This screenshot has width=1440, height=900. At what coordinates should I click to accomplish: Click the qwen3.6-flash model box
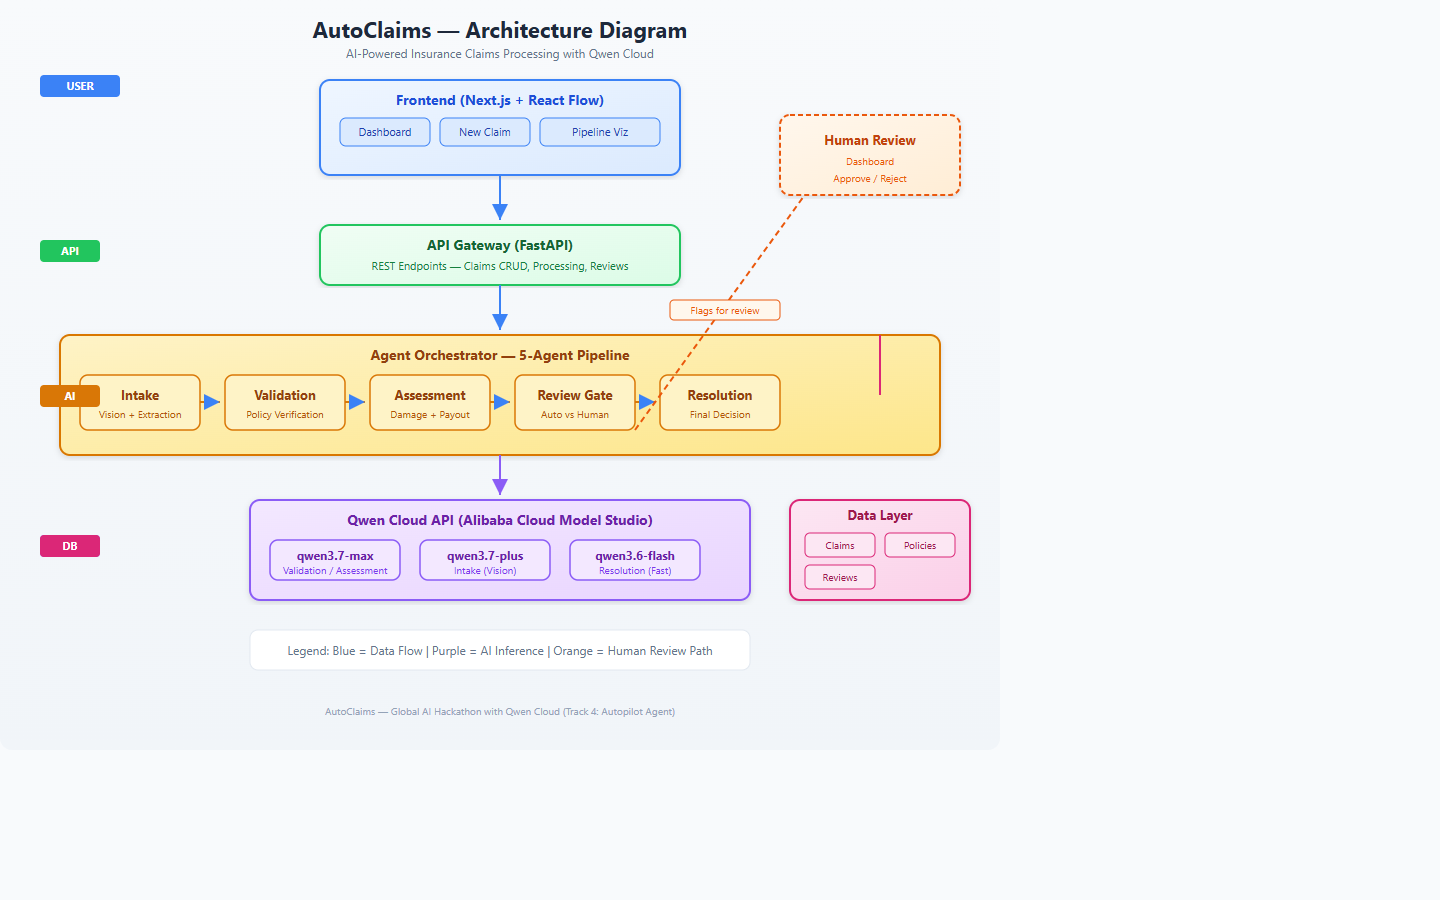click(x=635, y=560)
